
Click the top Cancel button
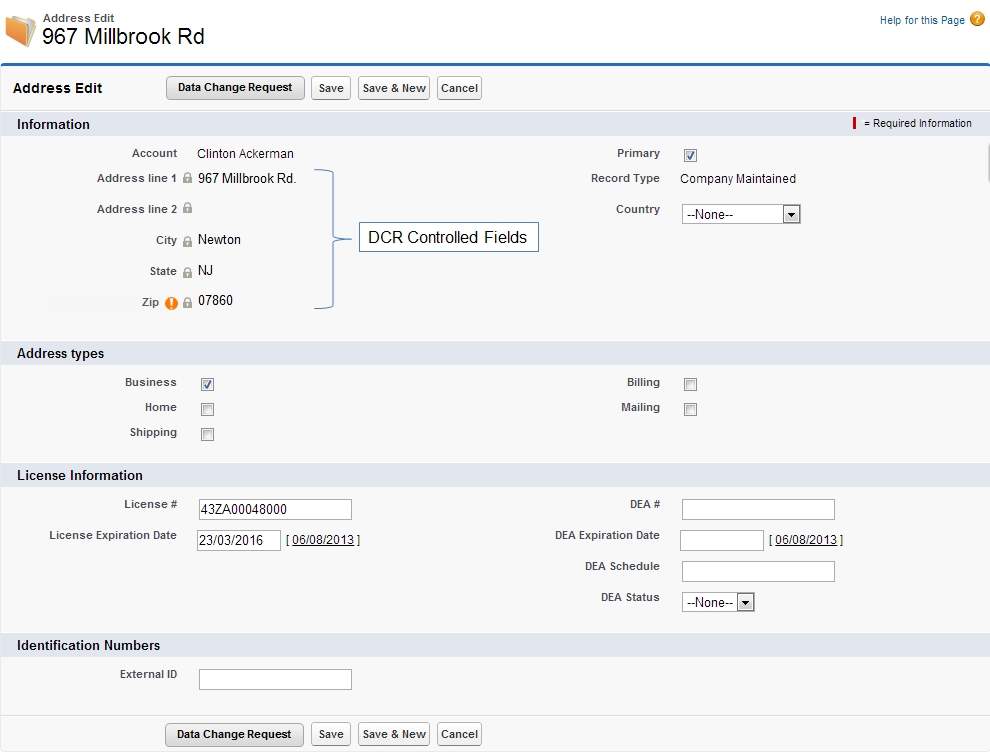(459, 88)
